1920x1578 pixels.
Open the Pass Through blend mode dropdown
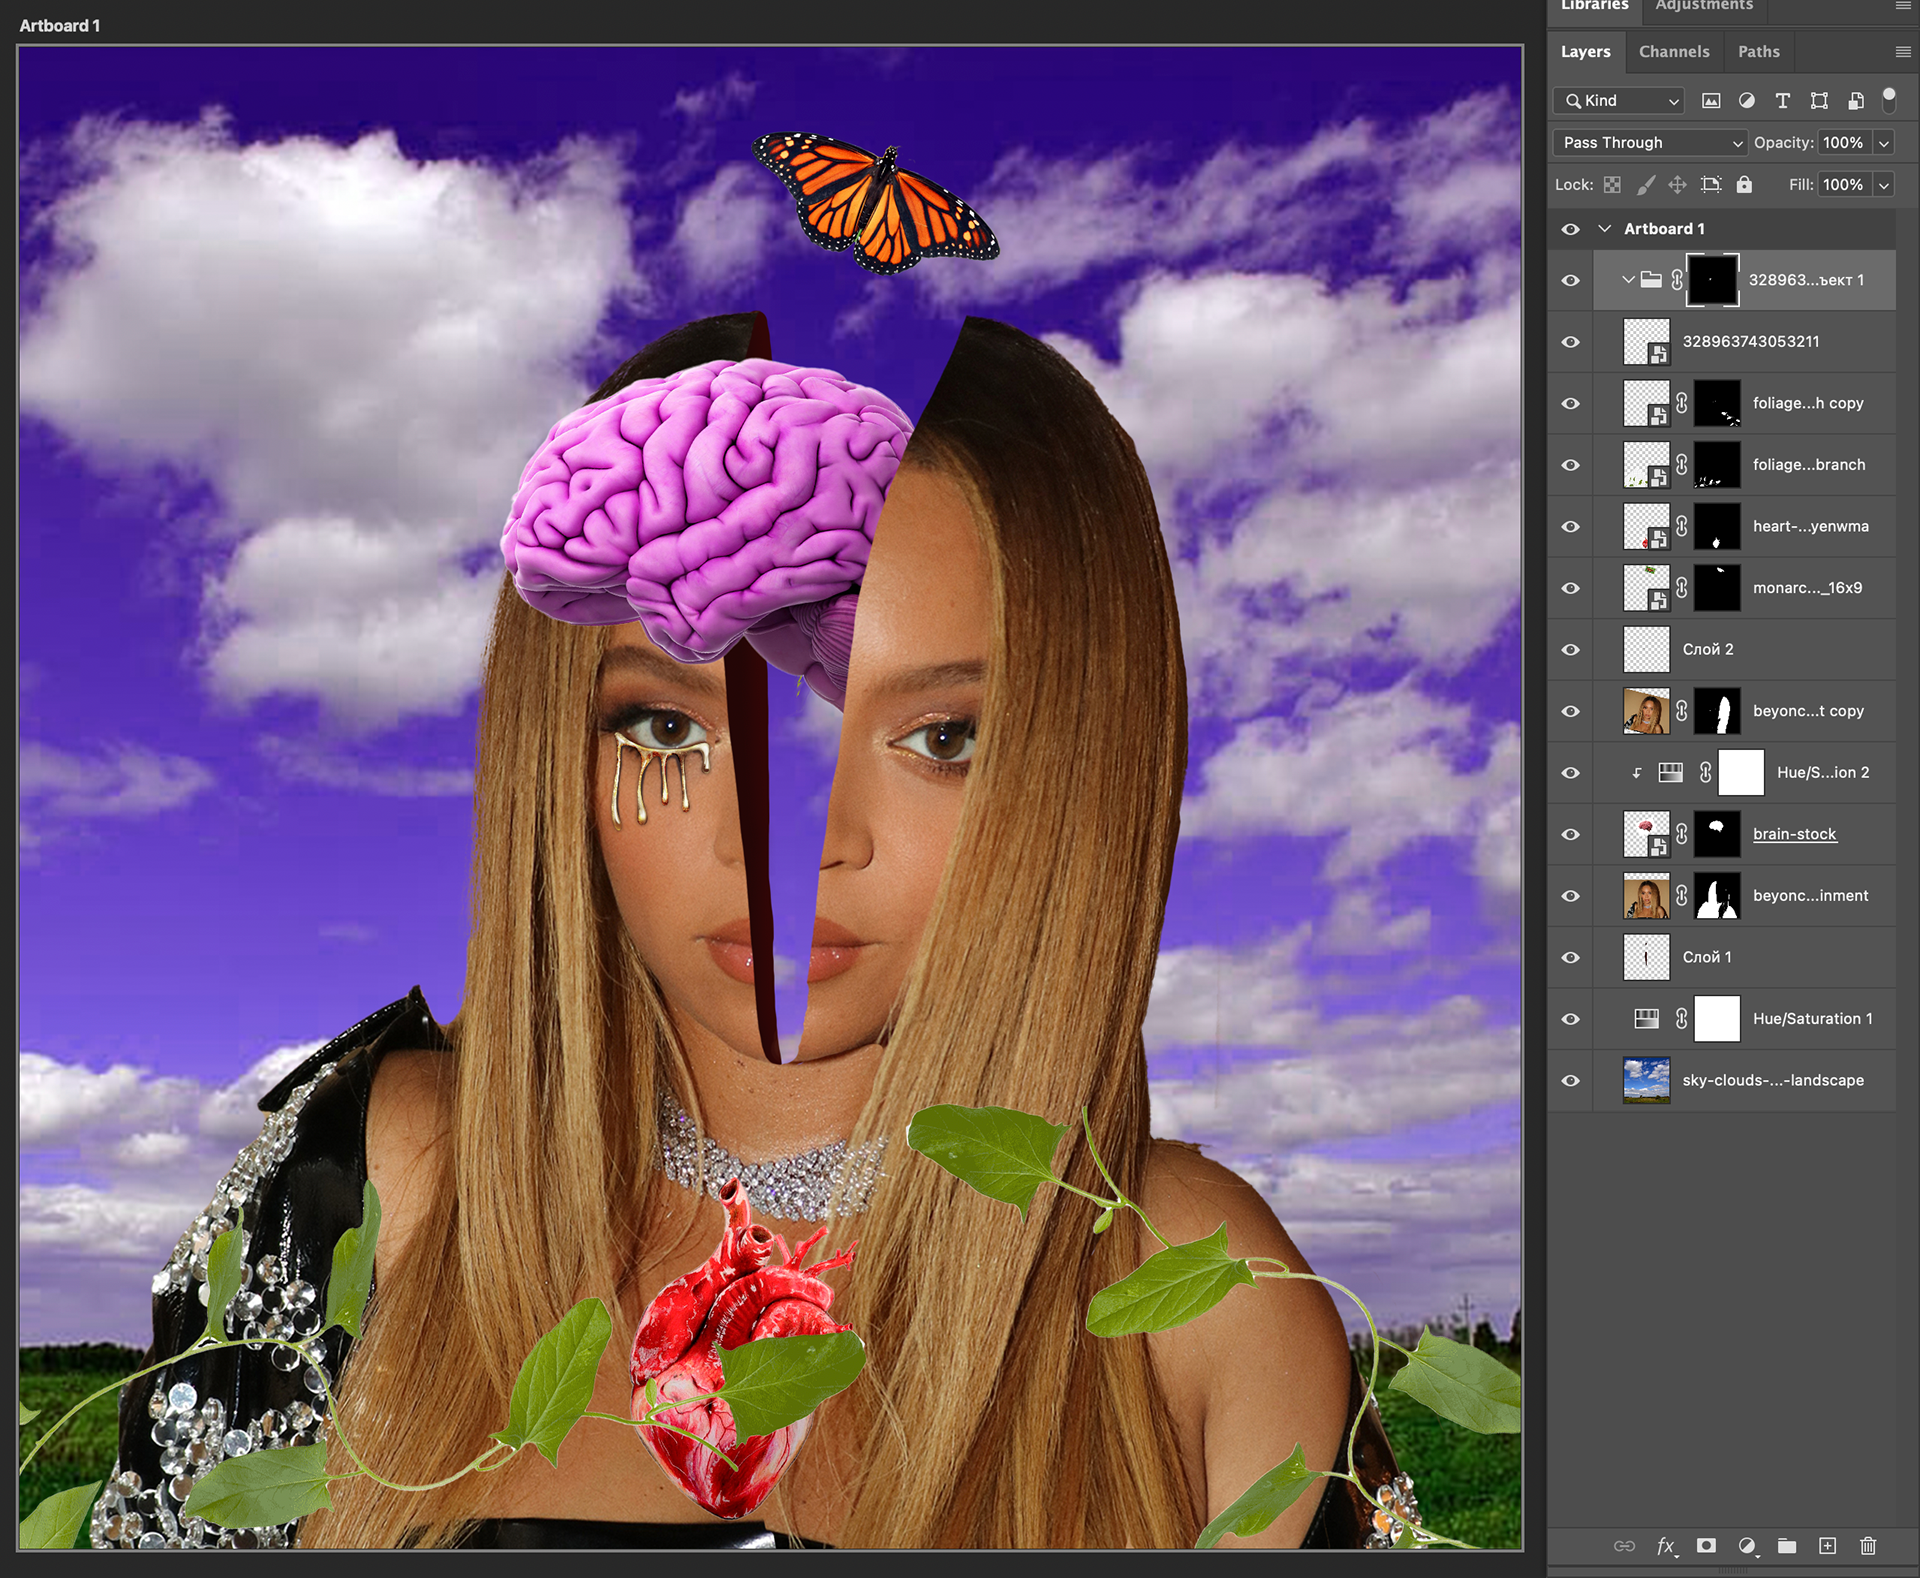1650,143
